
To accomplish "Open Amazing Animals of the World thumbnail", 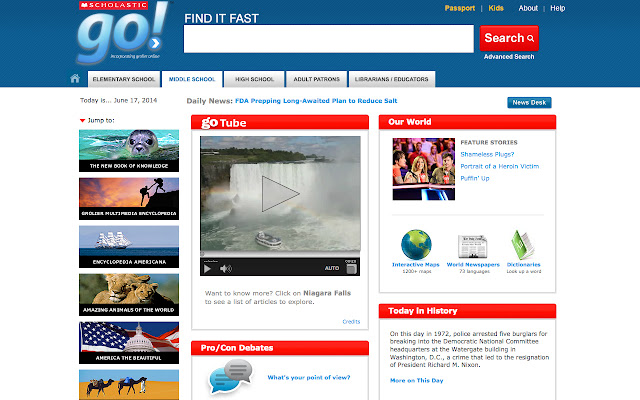I will [129, 295].
